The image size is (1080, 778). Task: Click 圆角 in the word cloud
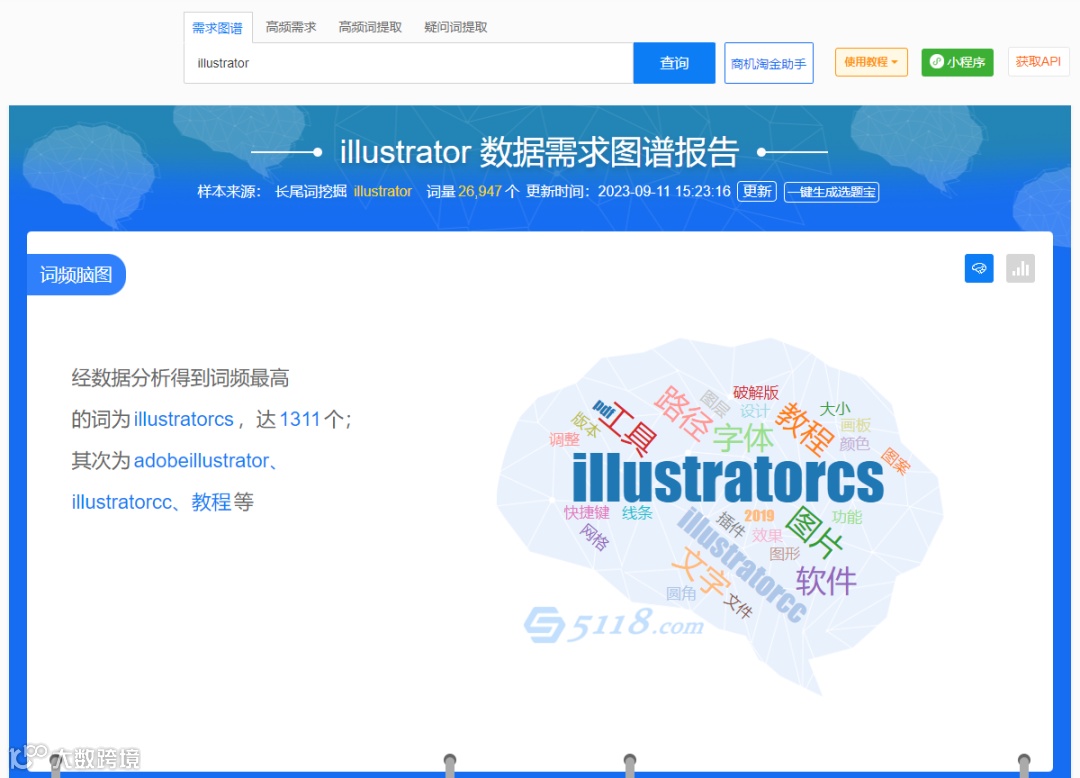point(681,593)
